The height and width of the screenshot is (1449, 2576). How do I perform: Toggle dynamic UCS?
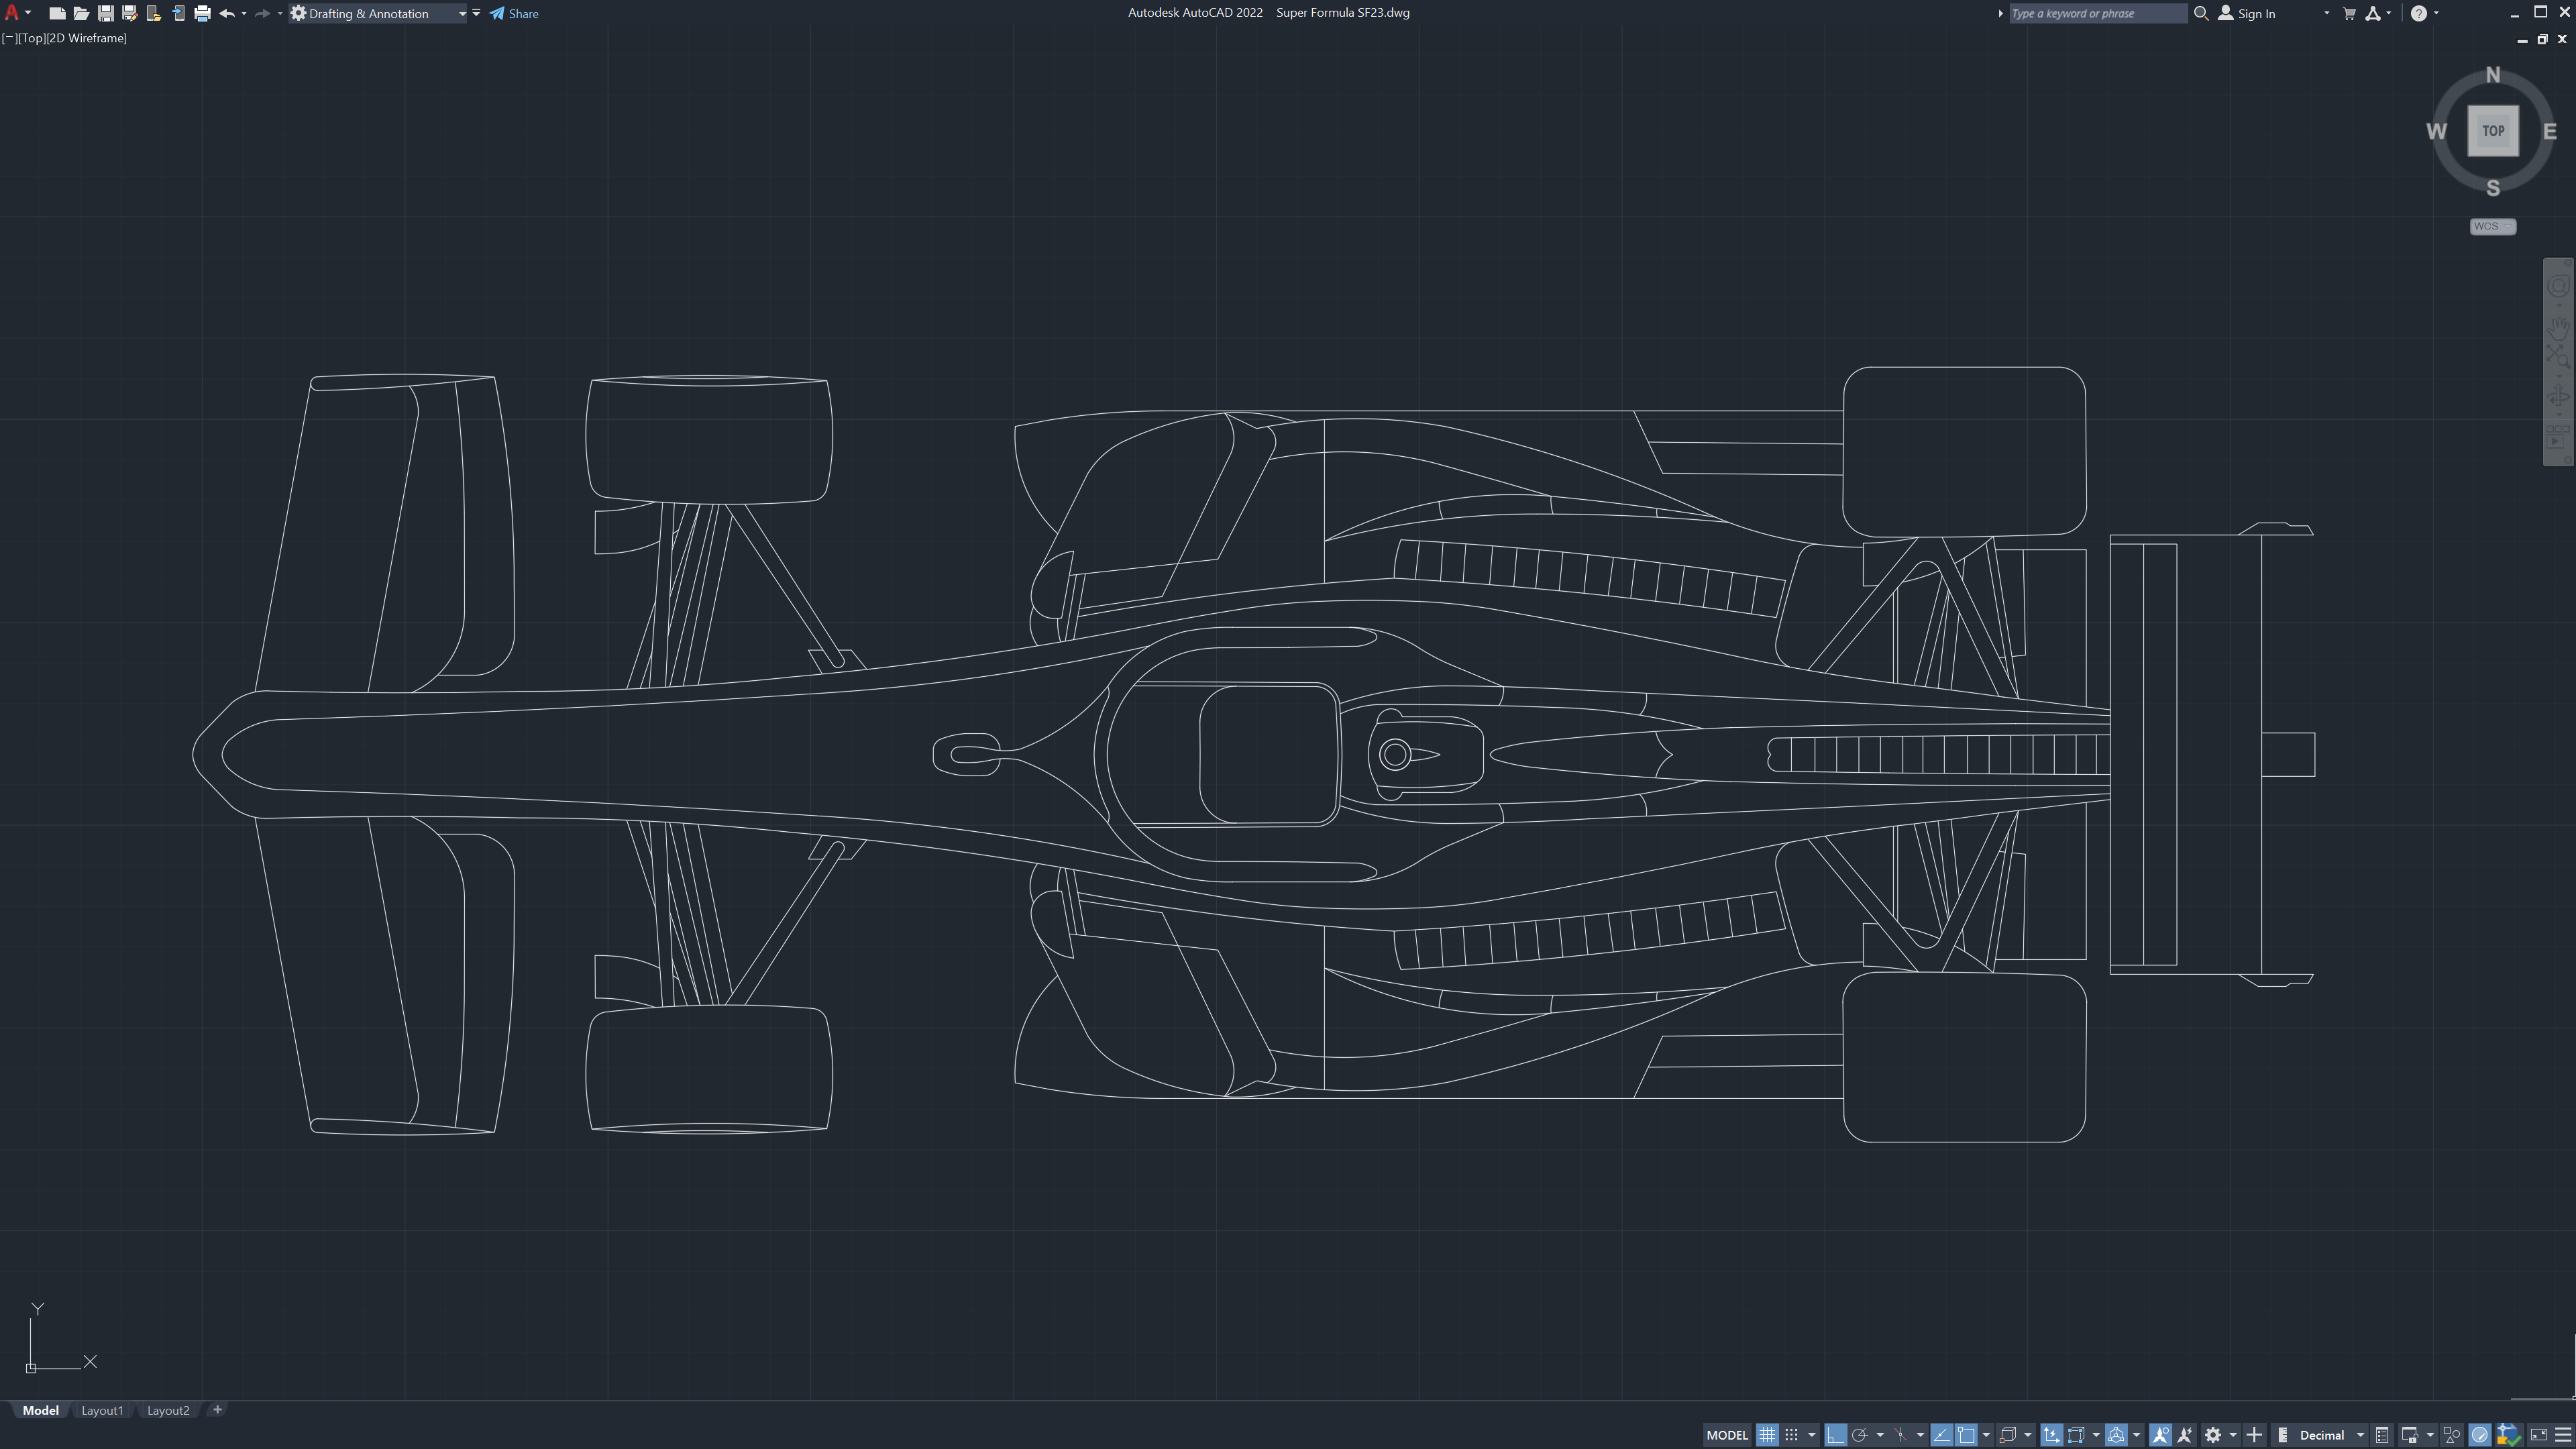(2051, 1435)
